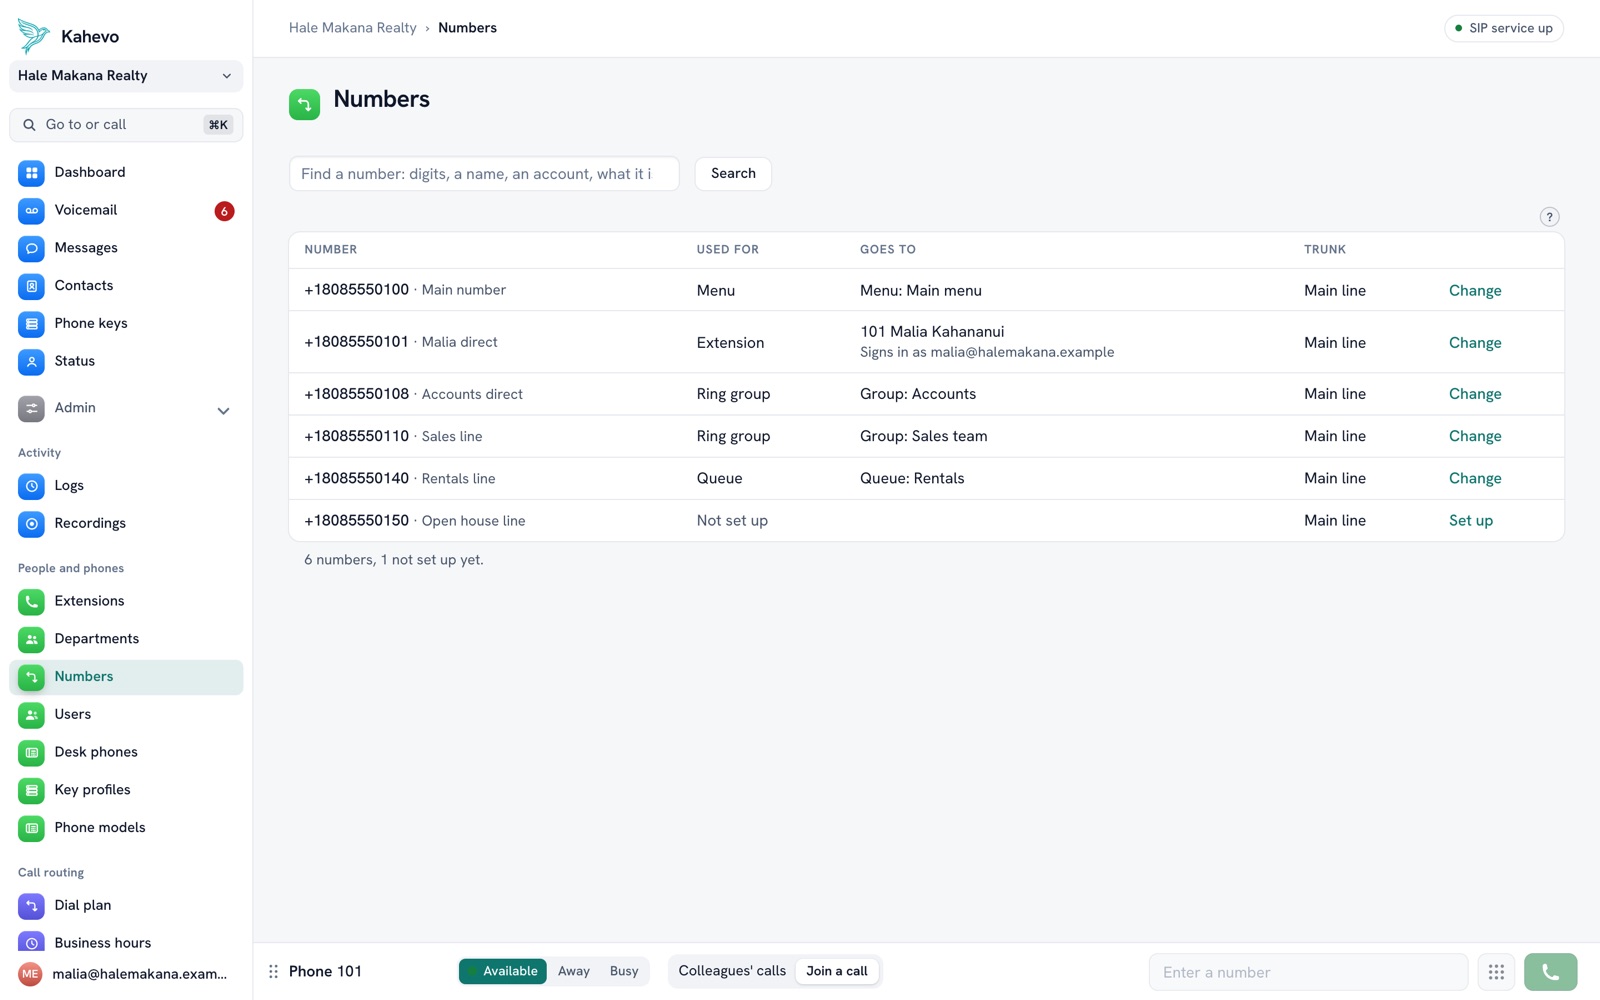Open the Phone models icon
The height and width of the screenshot is (1000, 1600).
click(31, 828)
